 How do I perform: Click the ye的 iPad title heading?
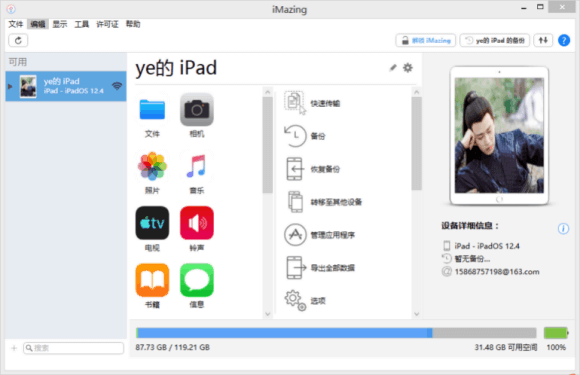[176, 68]
